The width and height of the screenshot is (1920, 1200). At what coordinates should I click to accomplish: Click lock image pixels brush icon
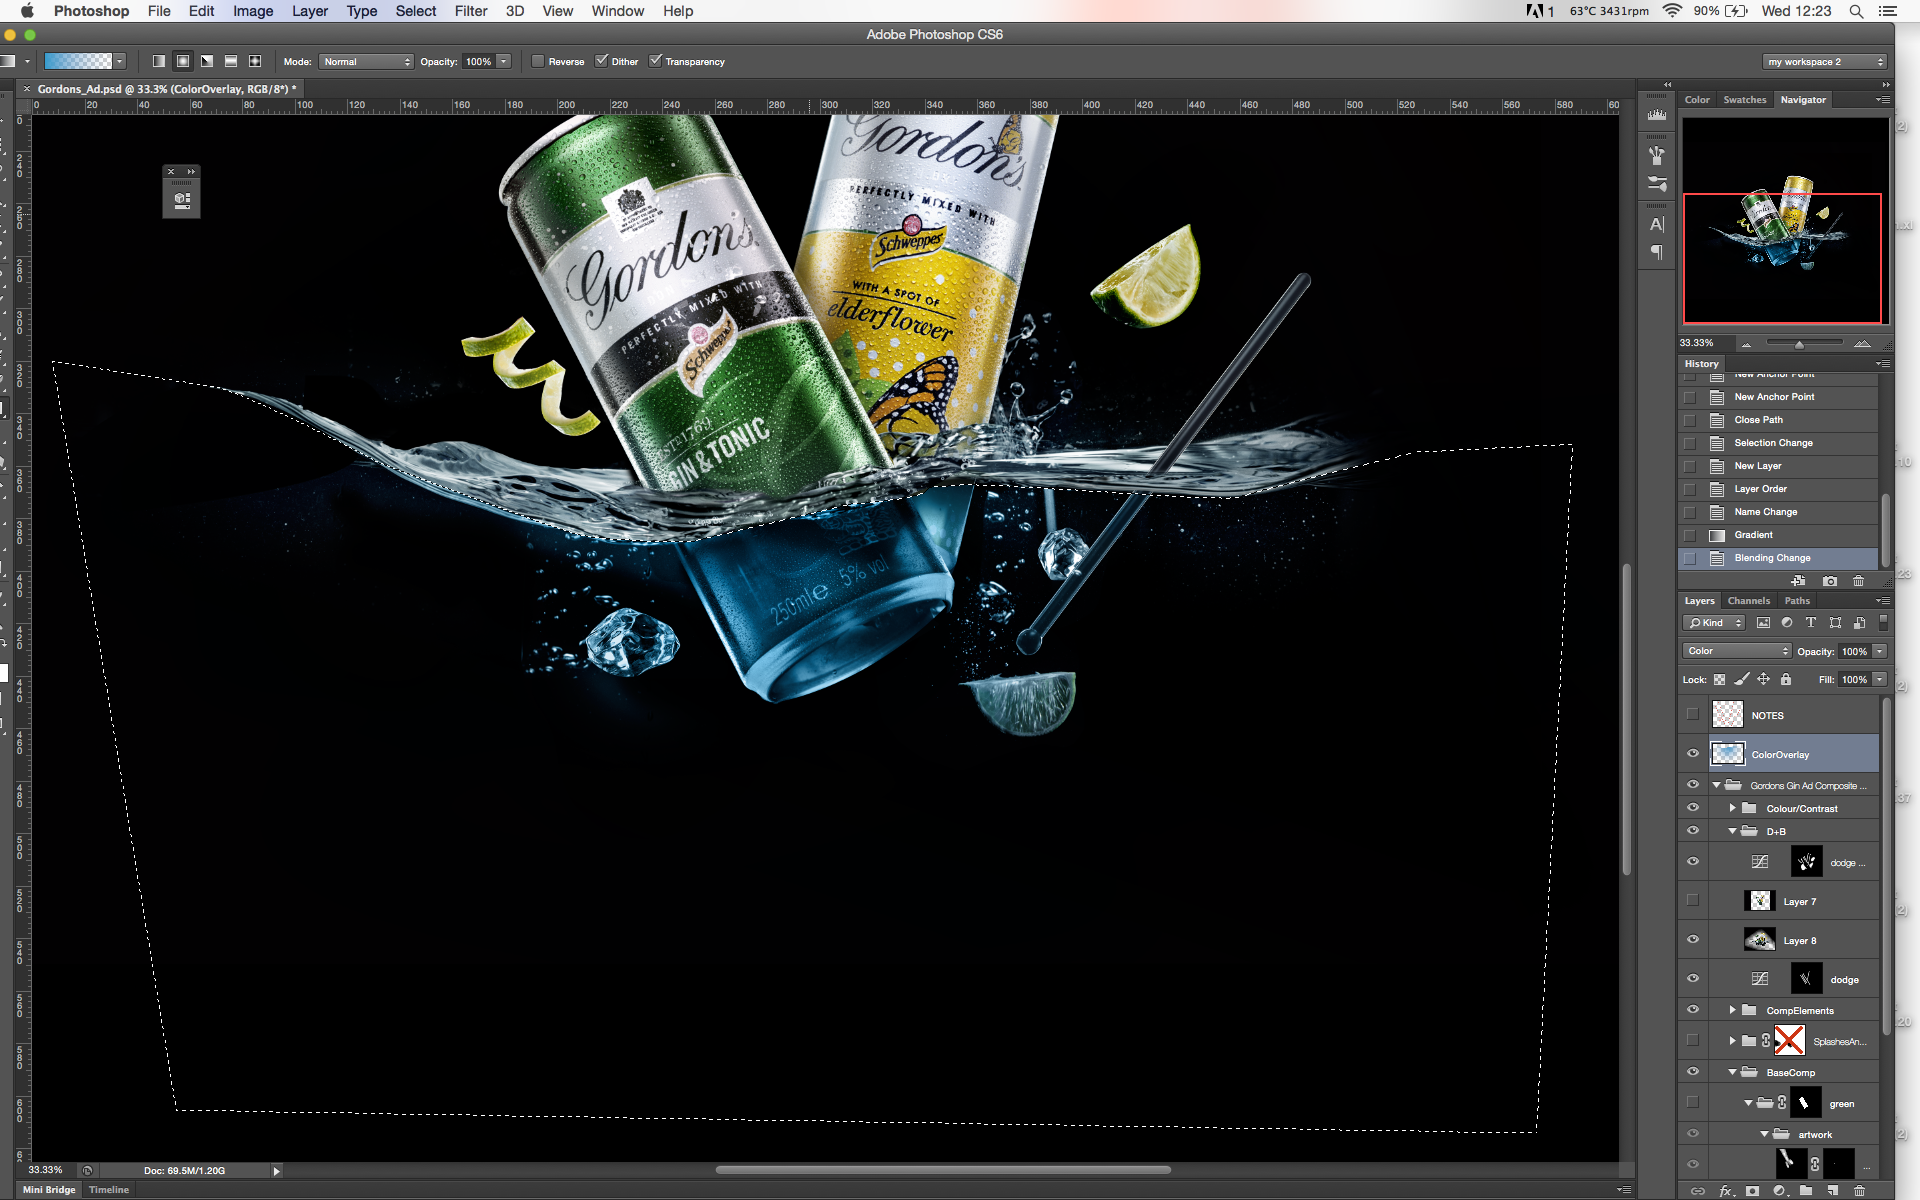click(1742, 680)
